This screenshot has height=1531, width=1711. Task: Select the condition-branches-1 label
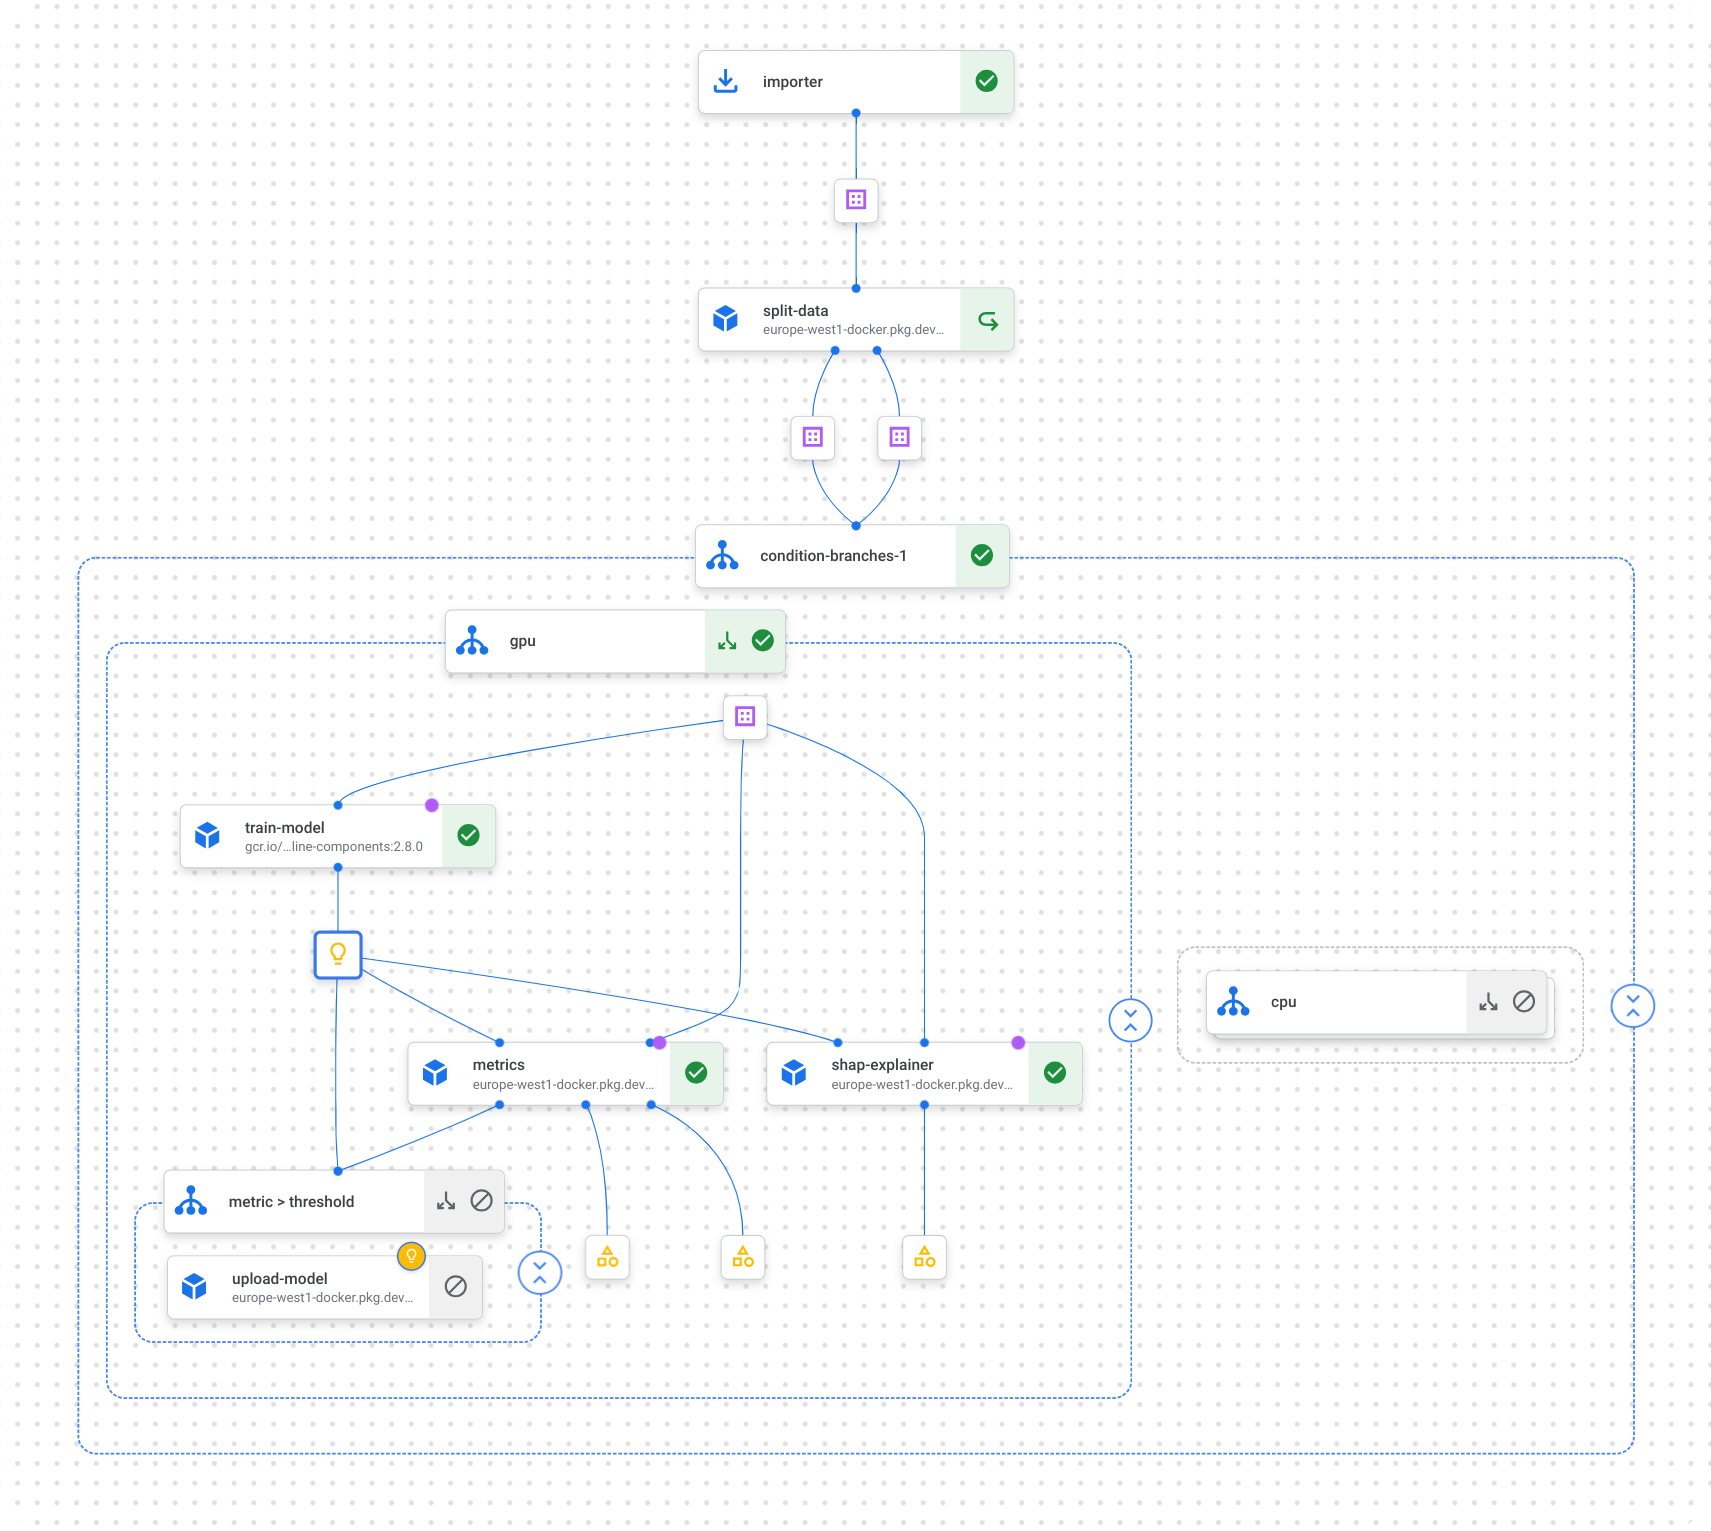pos(833,556)
